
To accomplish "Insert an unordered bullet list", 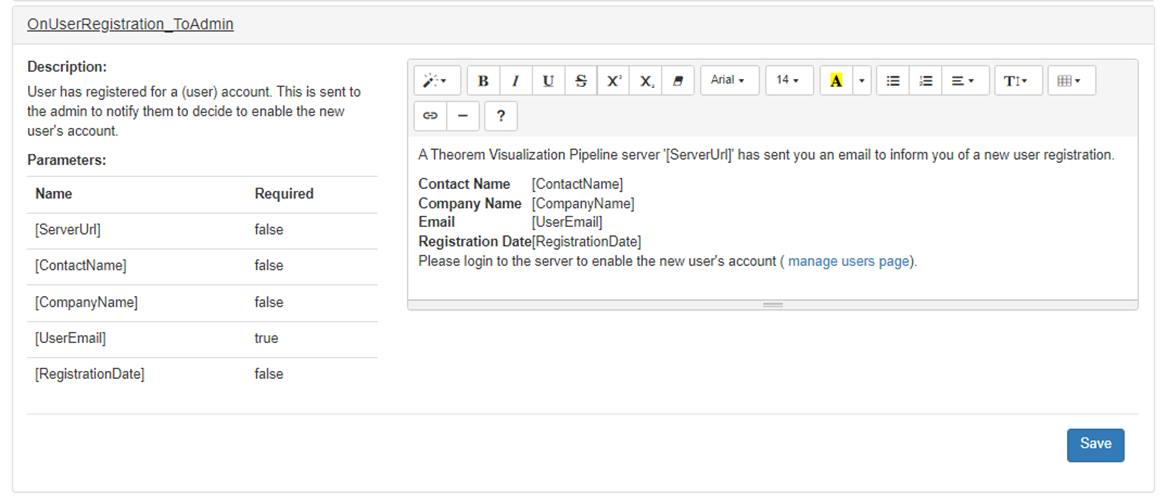I will 894,81.
